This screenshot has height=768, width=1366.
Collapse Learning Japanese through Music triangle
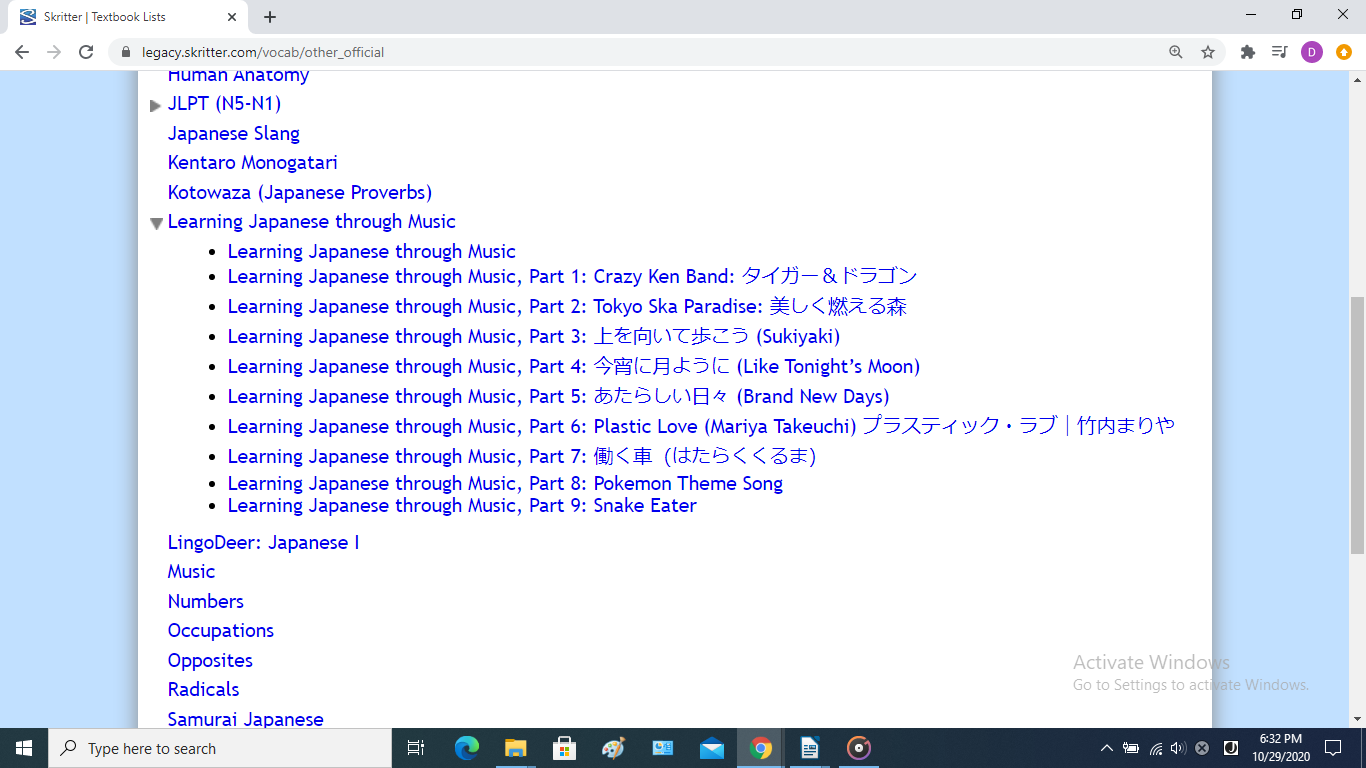coord(156,223)
